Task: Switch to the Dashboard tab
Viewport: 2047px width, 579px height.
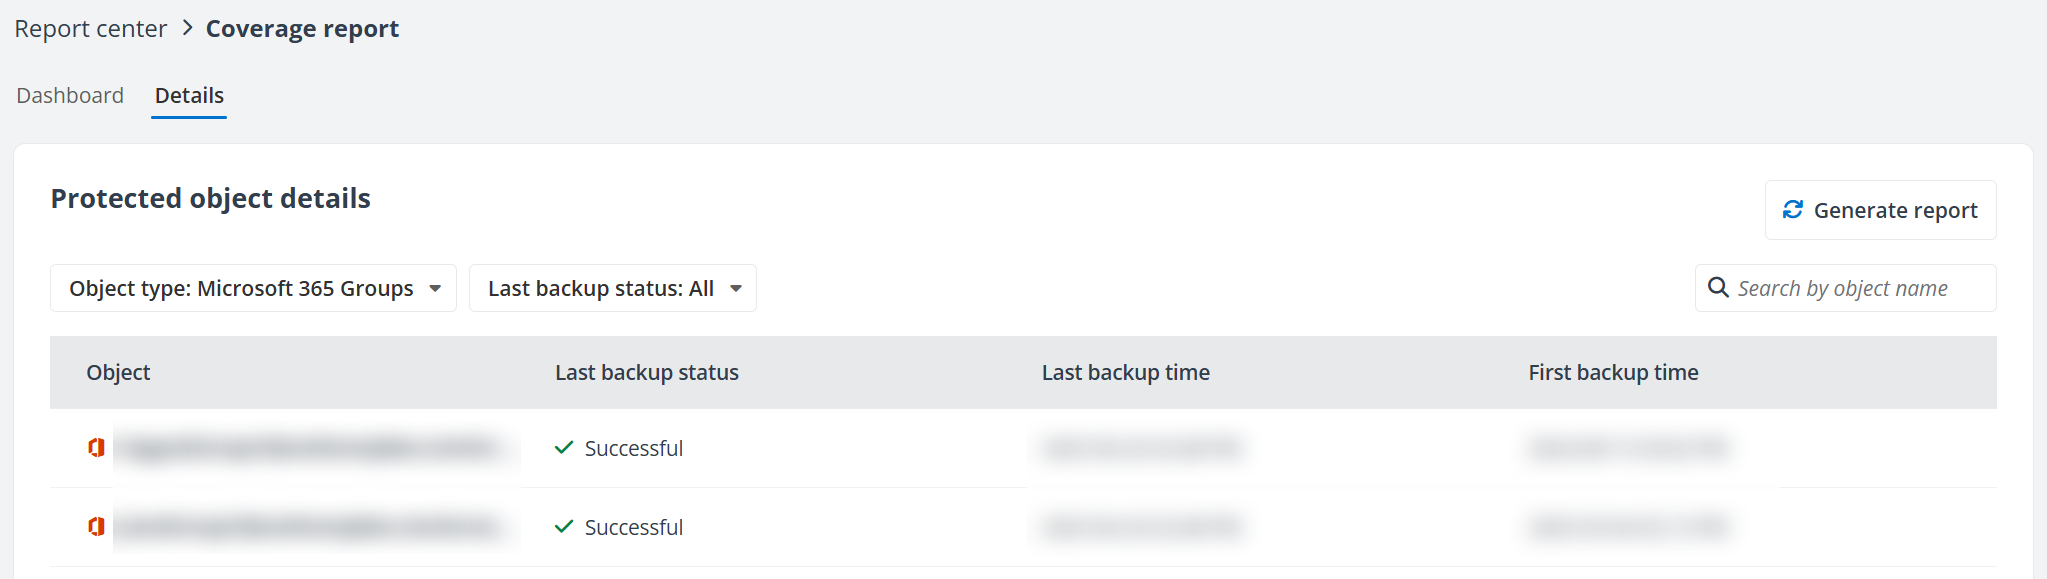Action: click(70, 96)
